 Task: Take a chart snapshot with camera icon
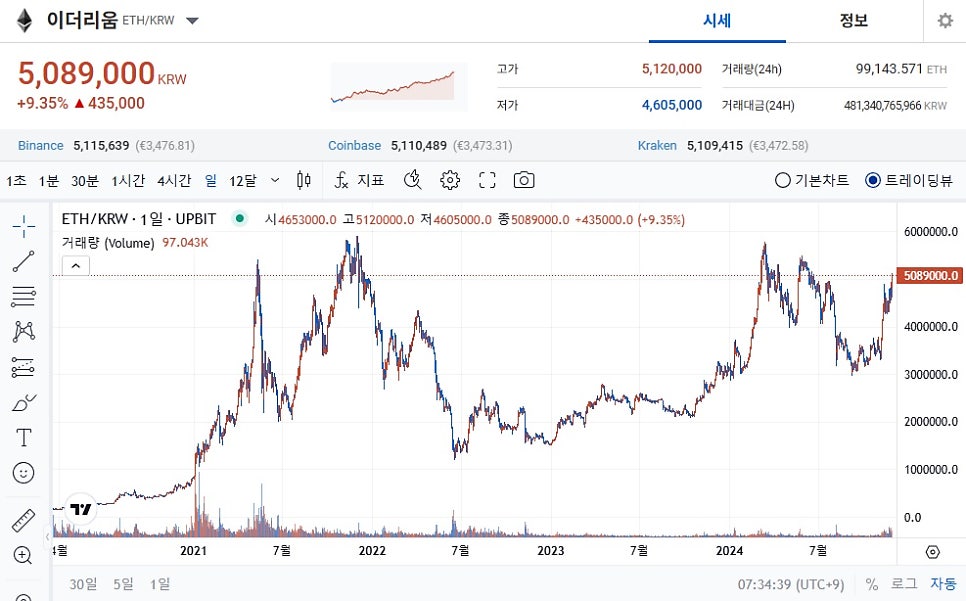(523, 180)
